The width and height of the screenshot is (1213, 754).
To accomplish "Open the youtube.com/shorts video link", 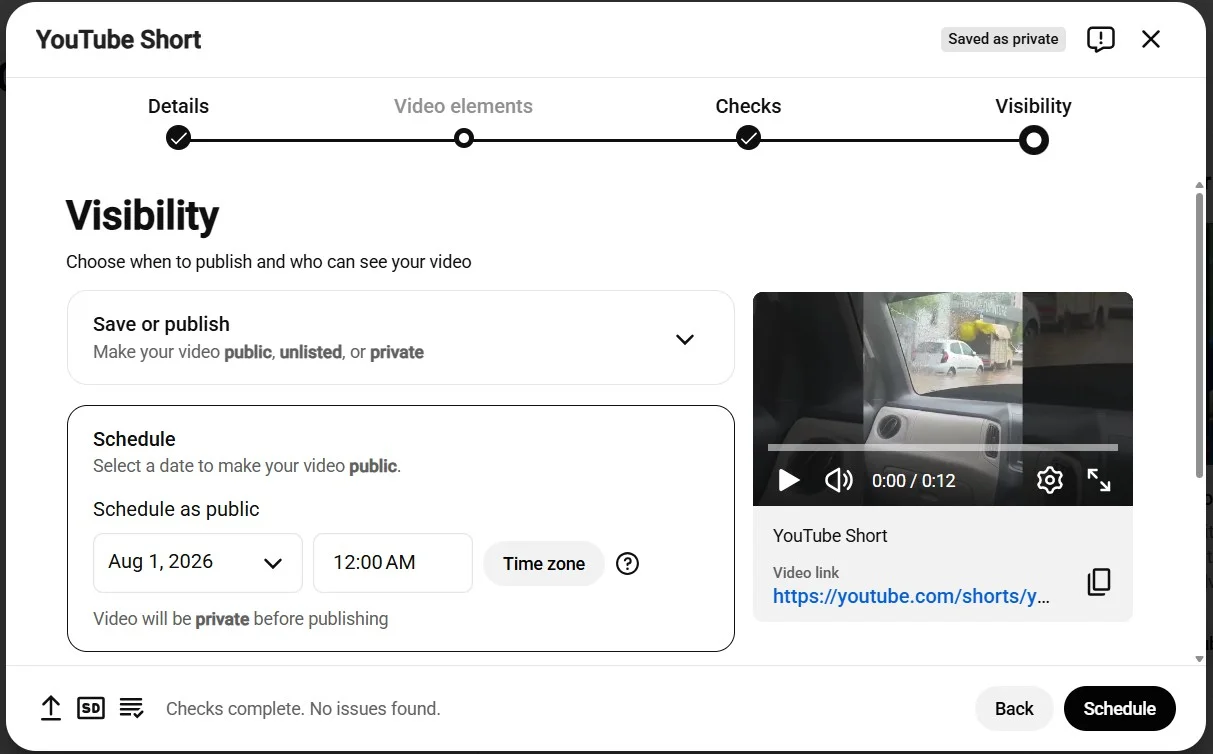I will click(x=911, y=596).
